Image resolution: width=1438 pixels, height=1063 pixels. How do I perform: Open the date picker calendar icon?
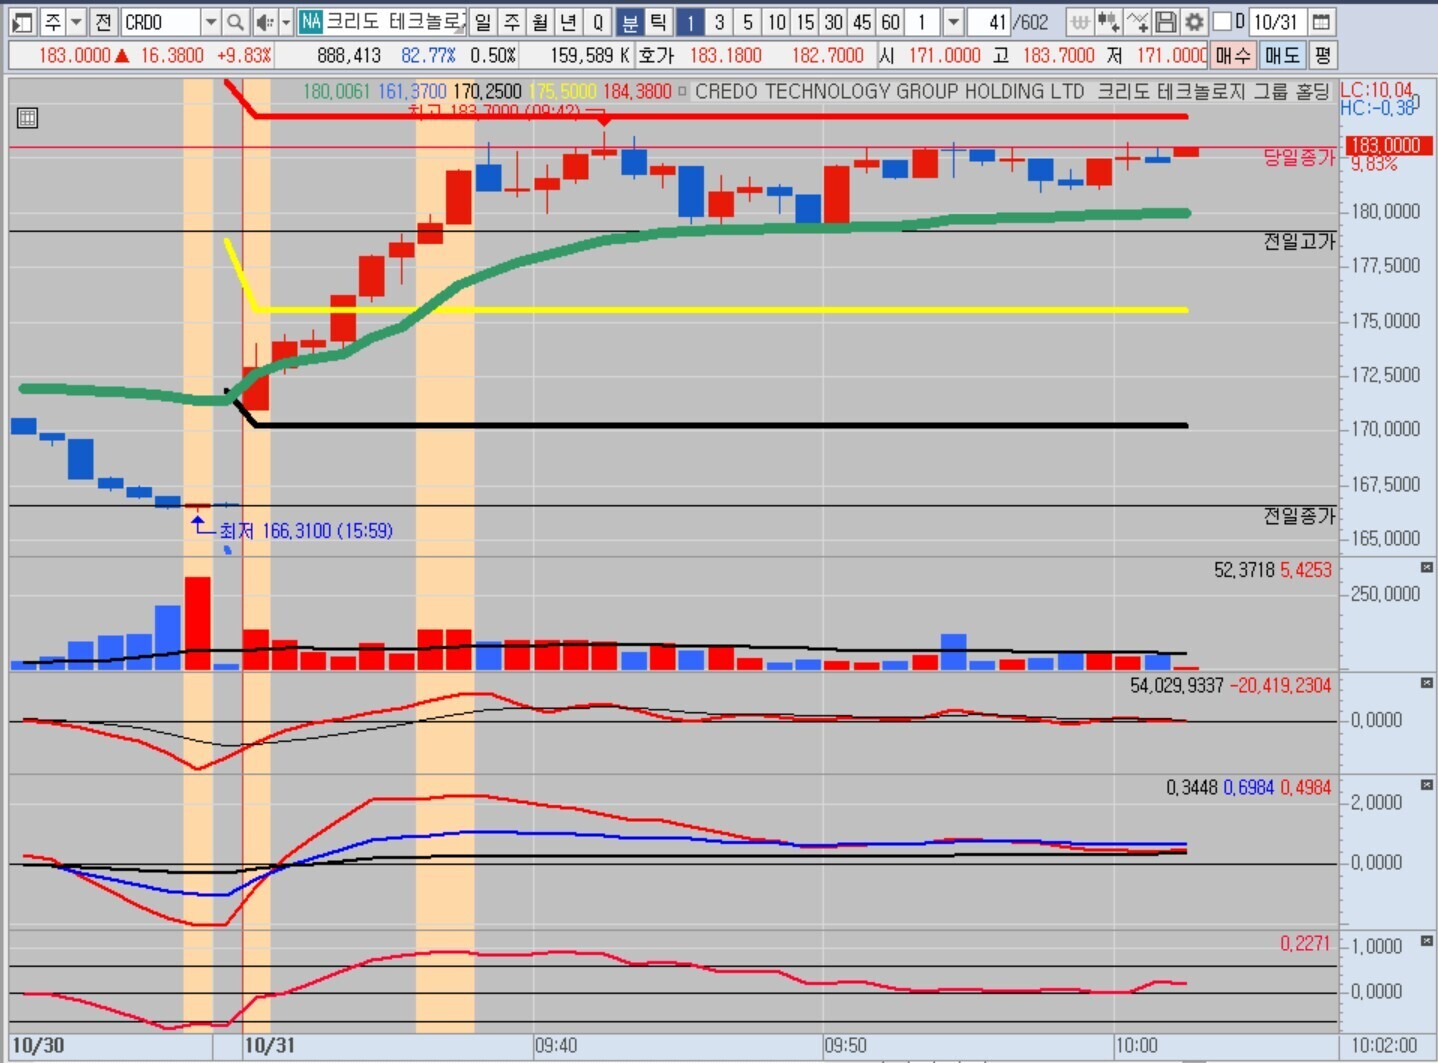[x=1321, y=21]
